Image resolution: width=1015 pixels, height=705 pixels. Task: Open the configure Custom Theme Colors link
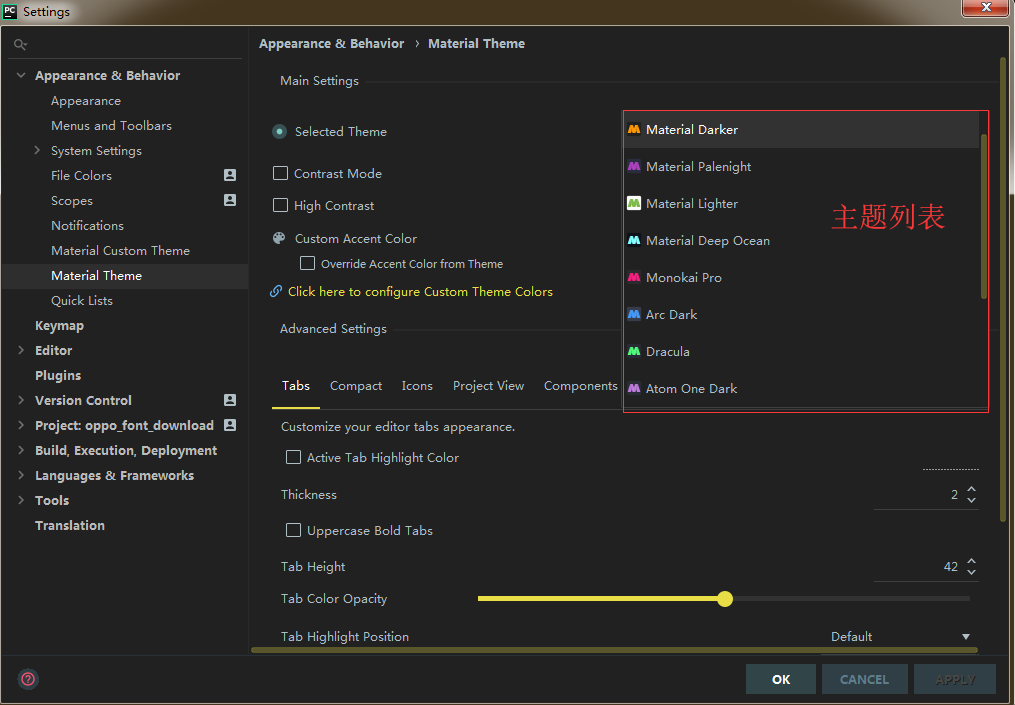click(x=420, y=291)
